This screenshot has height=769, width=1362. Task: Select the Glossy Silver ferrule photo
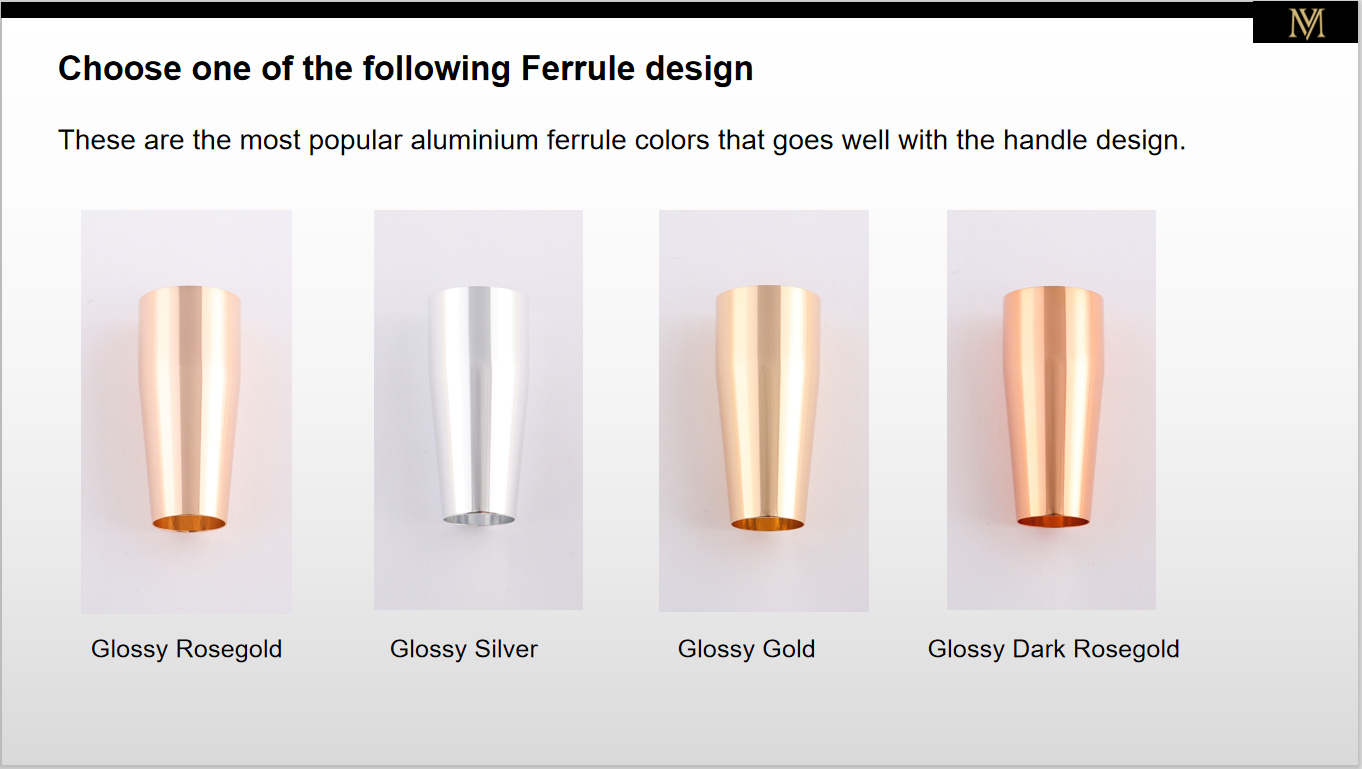[x=478, y=409]
